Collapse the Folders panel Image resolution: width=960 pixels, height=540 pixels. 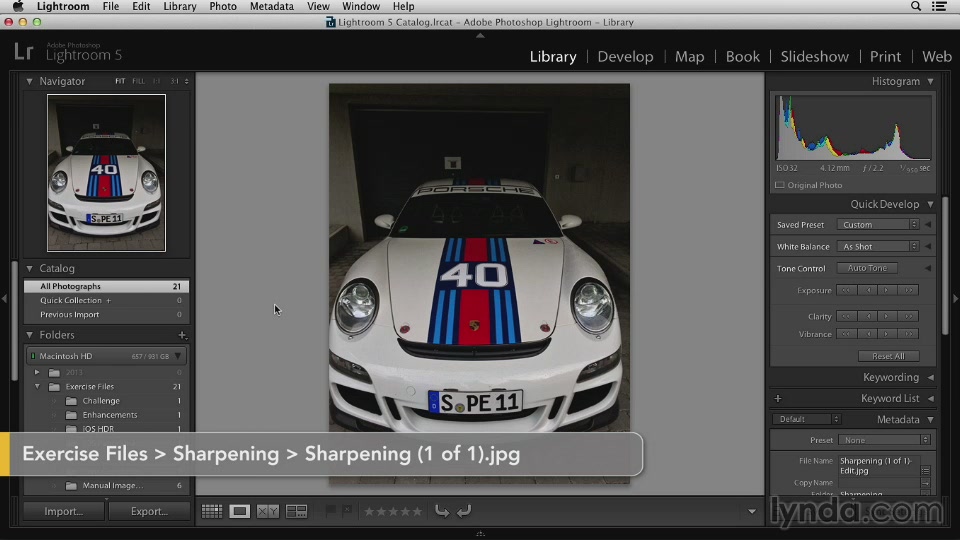29,335
